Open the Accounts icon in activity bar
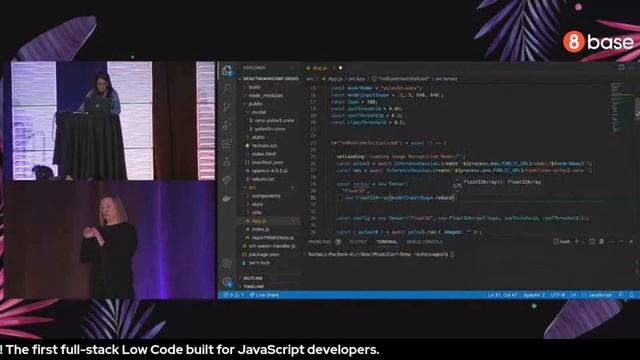The image size is (640, 360). (x=227, y=263)
